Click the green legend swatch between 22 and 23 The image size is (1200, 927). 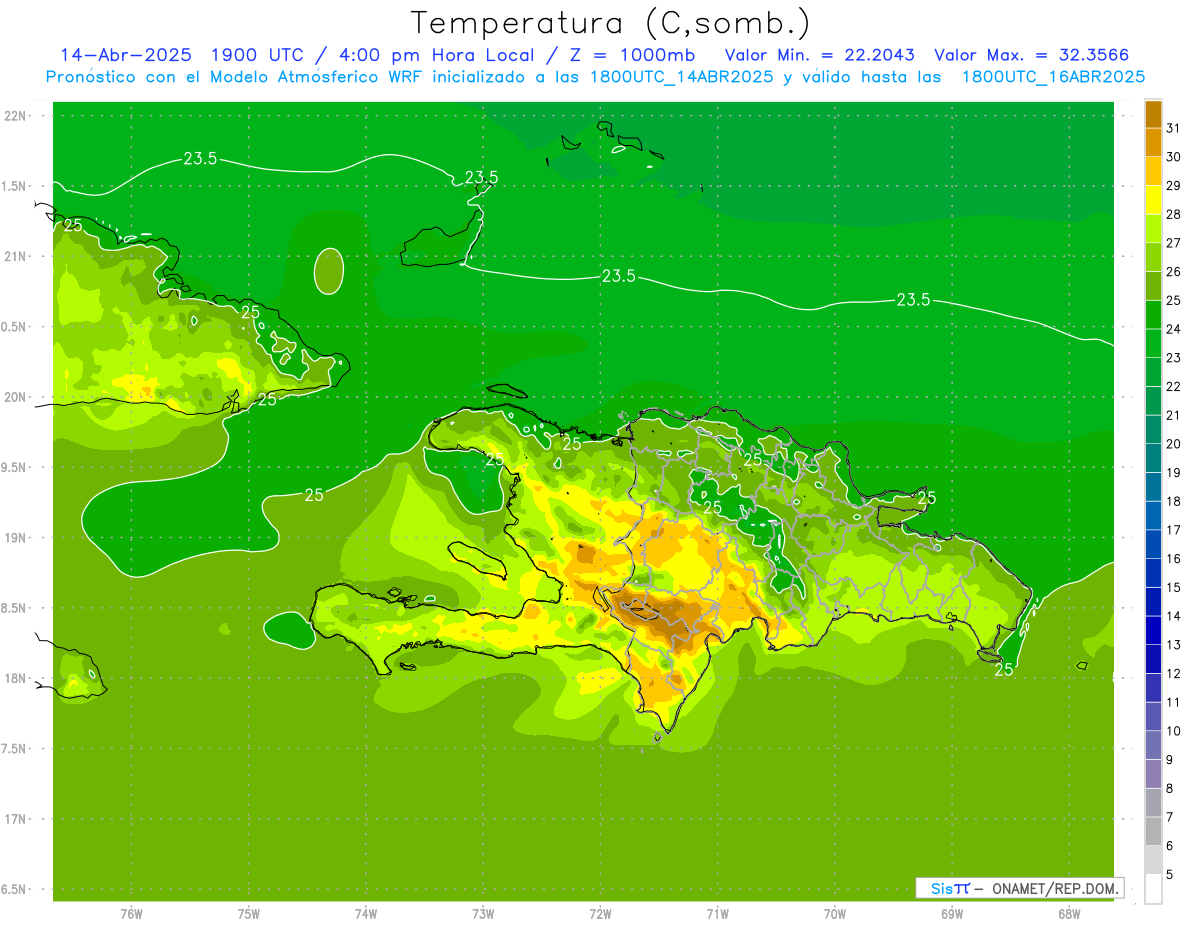tap(1153, 372)
